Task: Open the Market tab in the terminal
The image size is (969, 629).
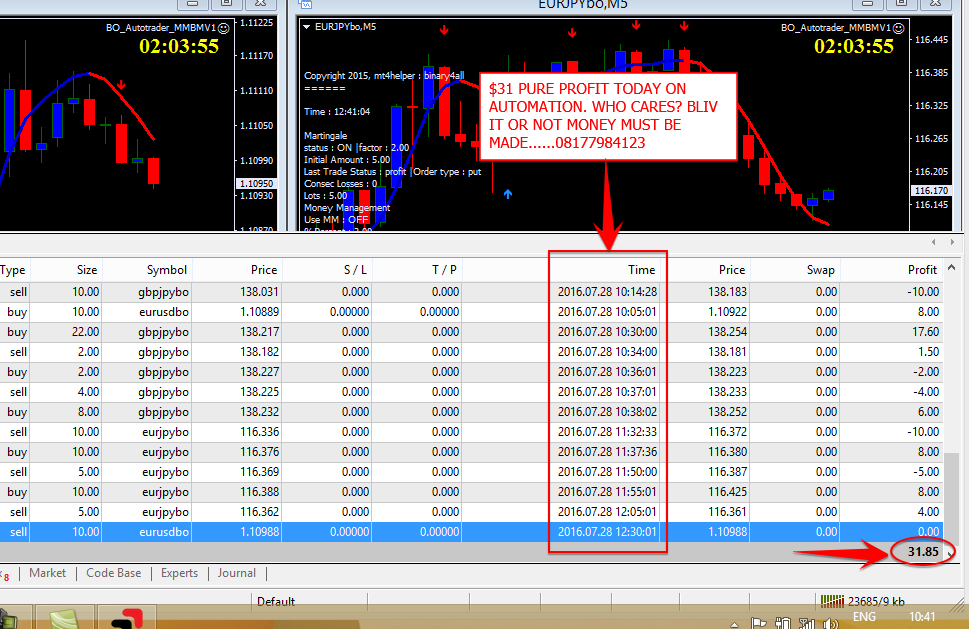Action: 47,573
